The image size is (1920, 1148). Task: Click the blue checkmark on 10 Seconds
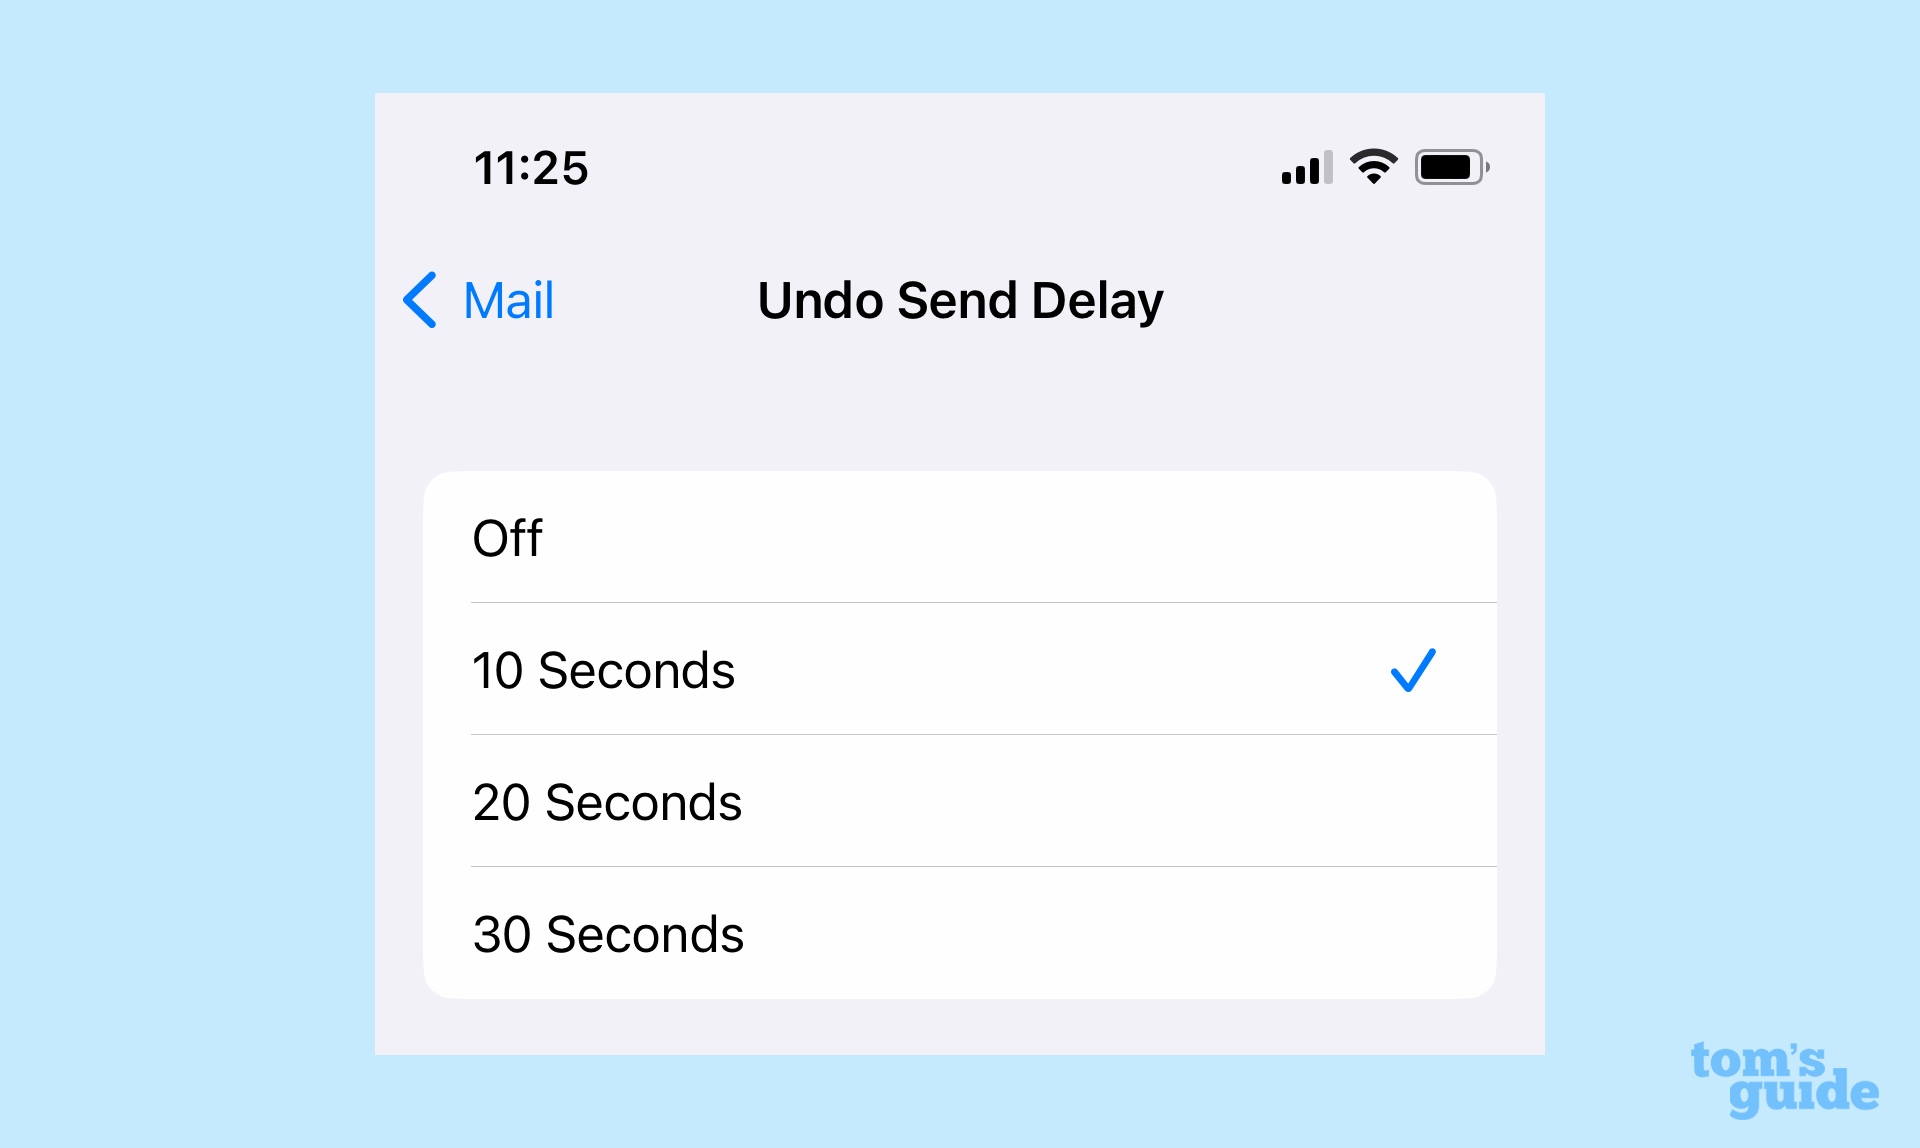1414,670
